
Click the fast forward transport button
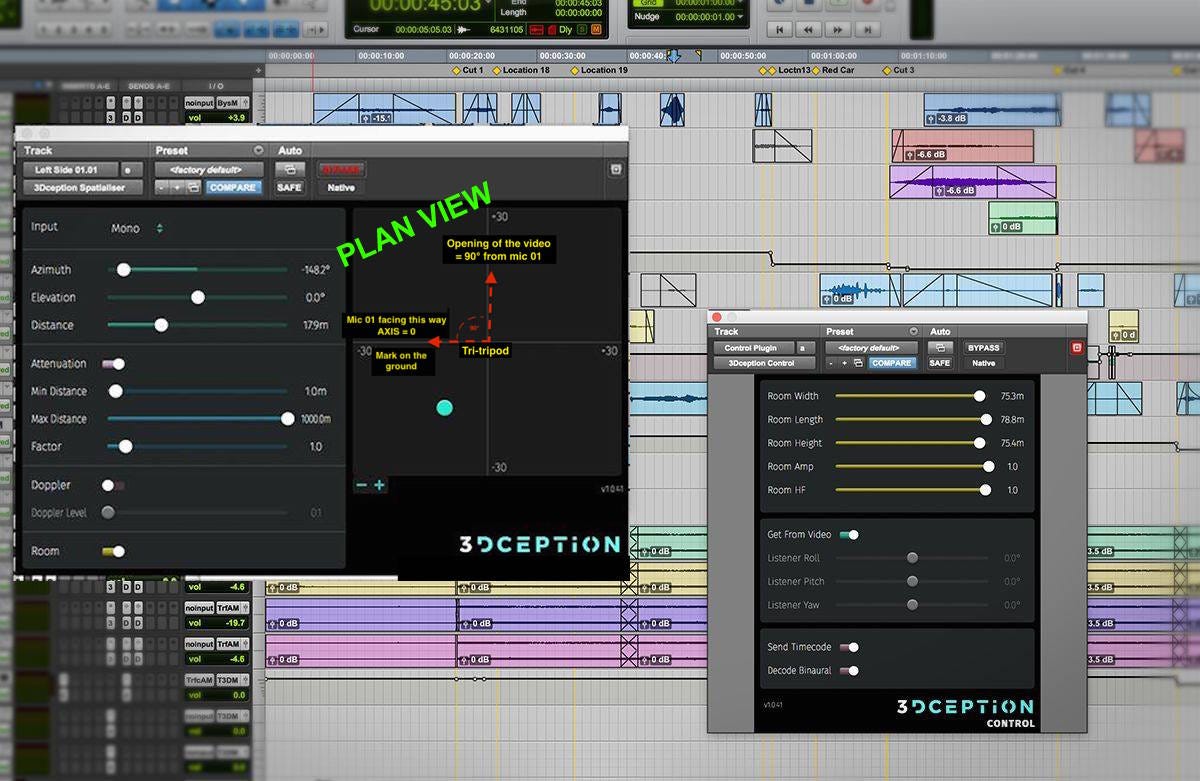point(838,30)
